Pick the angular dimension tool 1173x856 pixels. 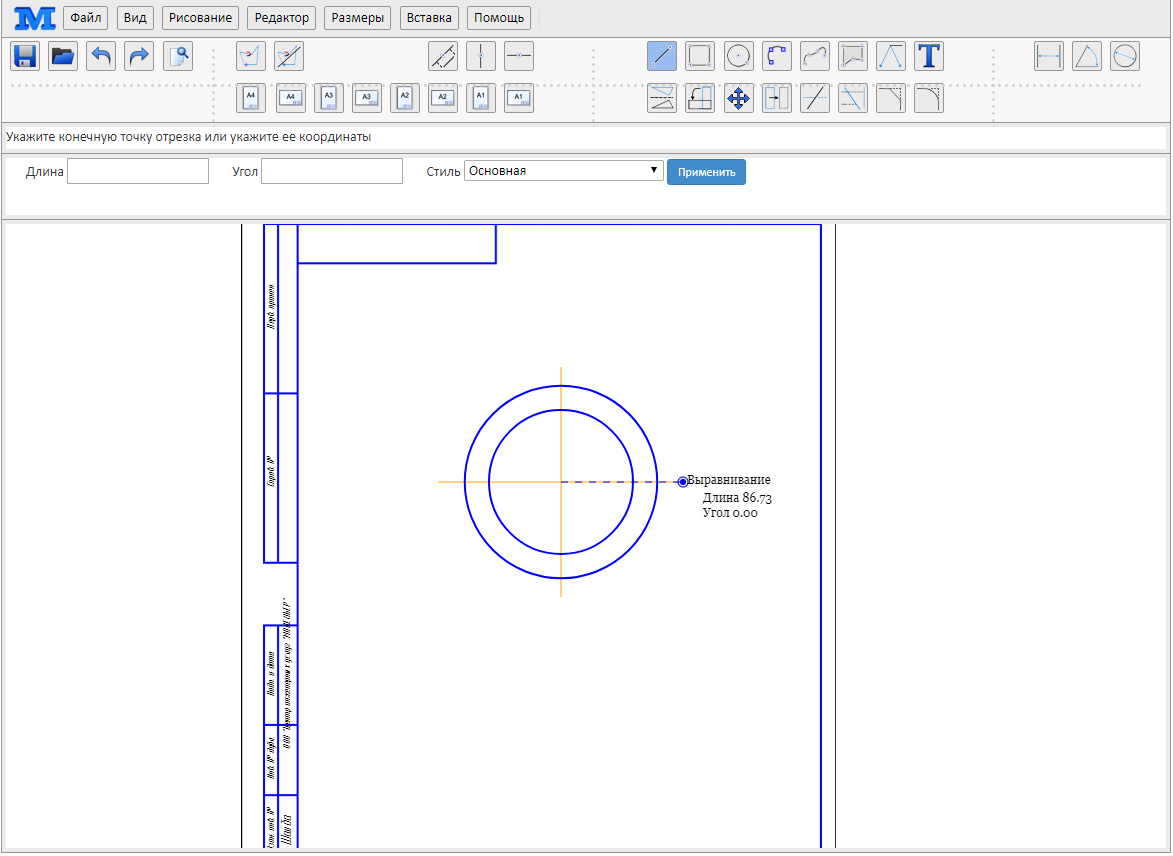(x=1087, y=56)
